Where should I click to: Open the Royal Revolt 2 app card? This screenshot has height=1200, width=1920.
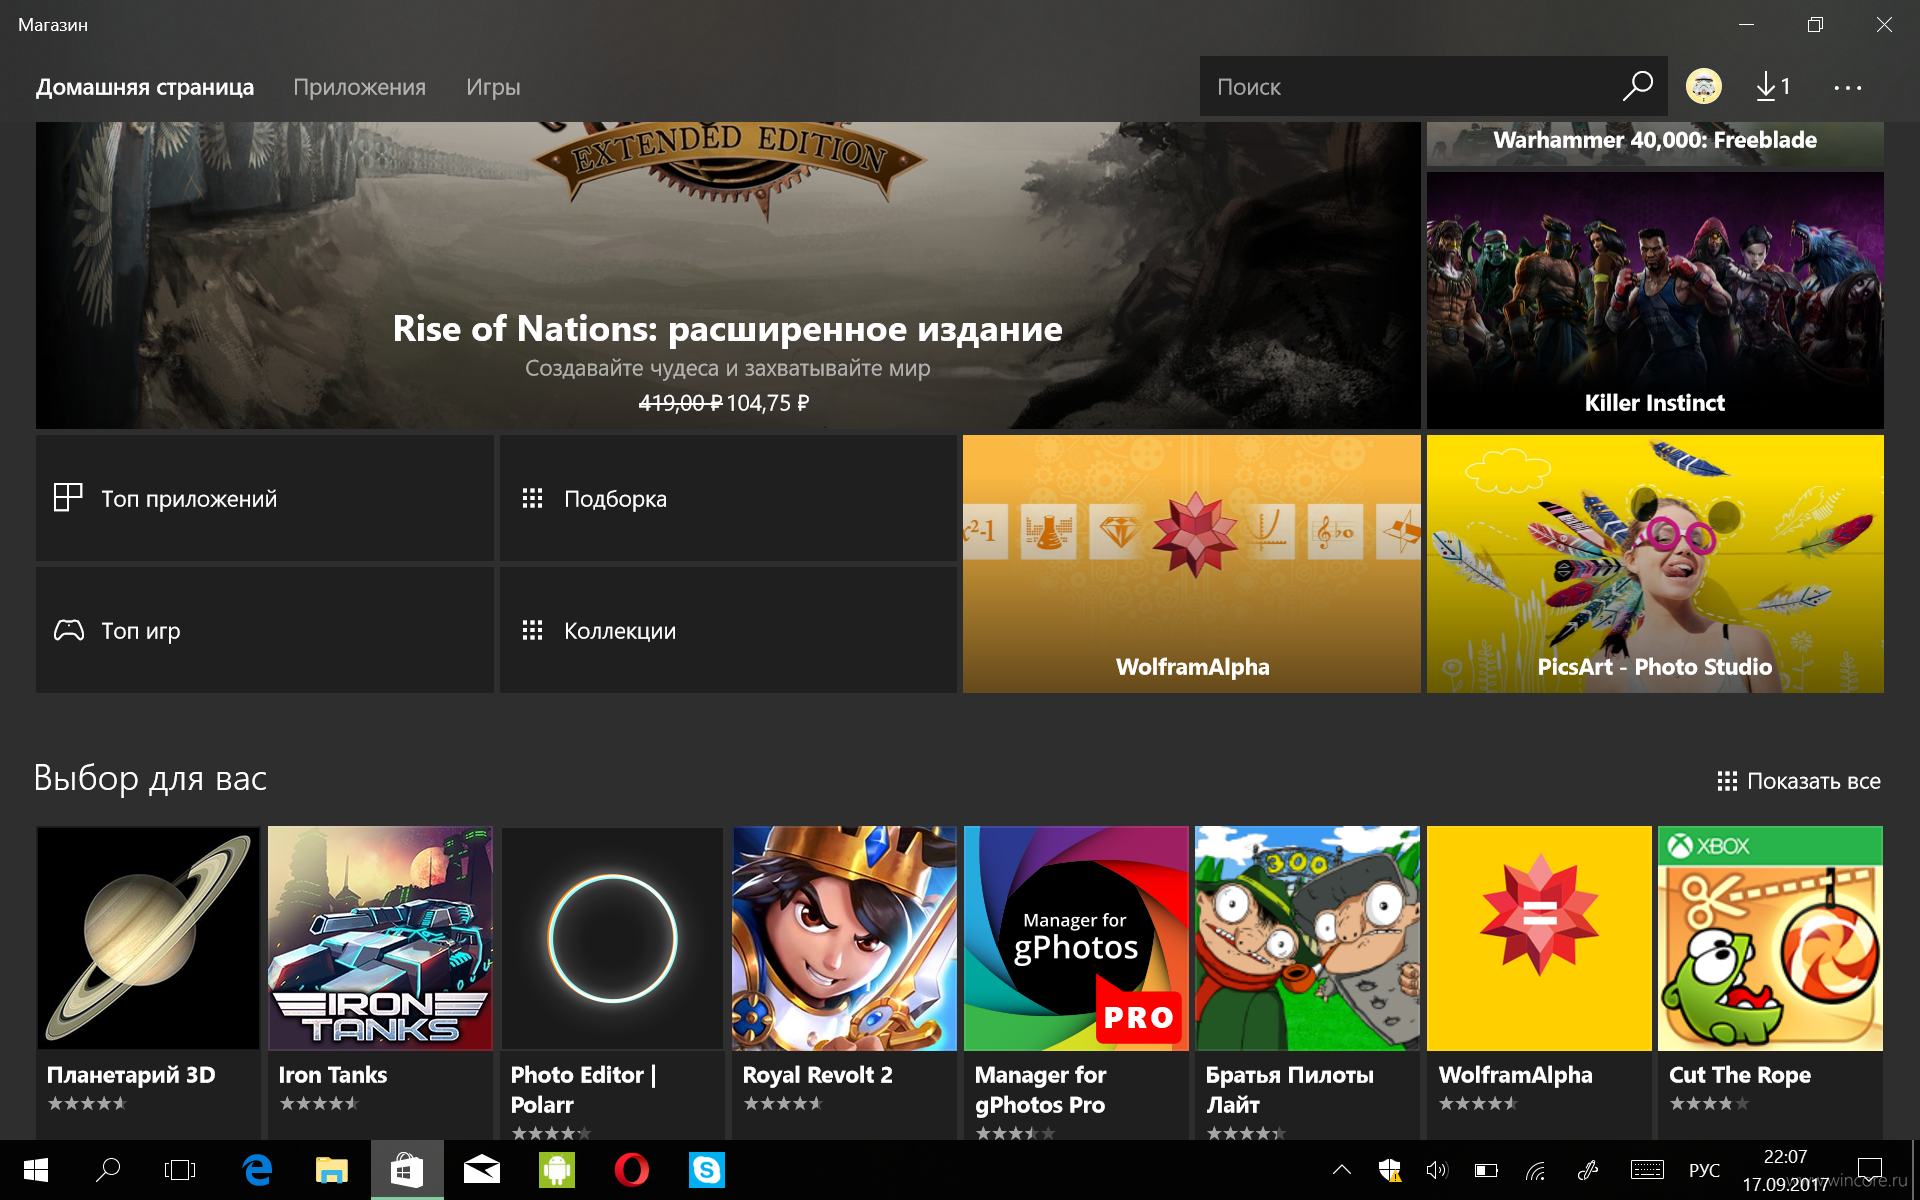coord(844,982)
